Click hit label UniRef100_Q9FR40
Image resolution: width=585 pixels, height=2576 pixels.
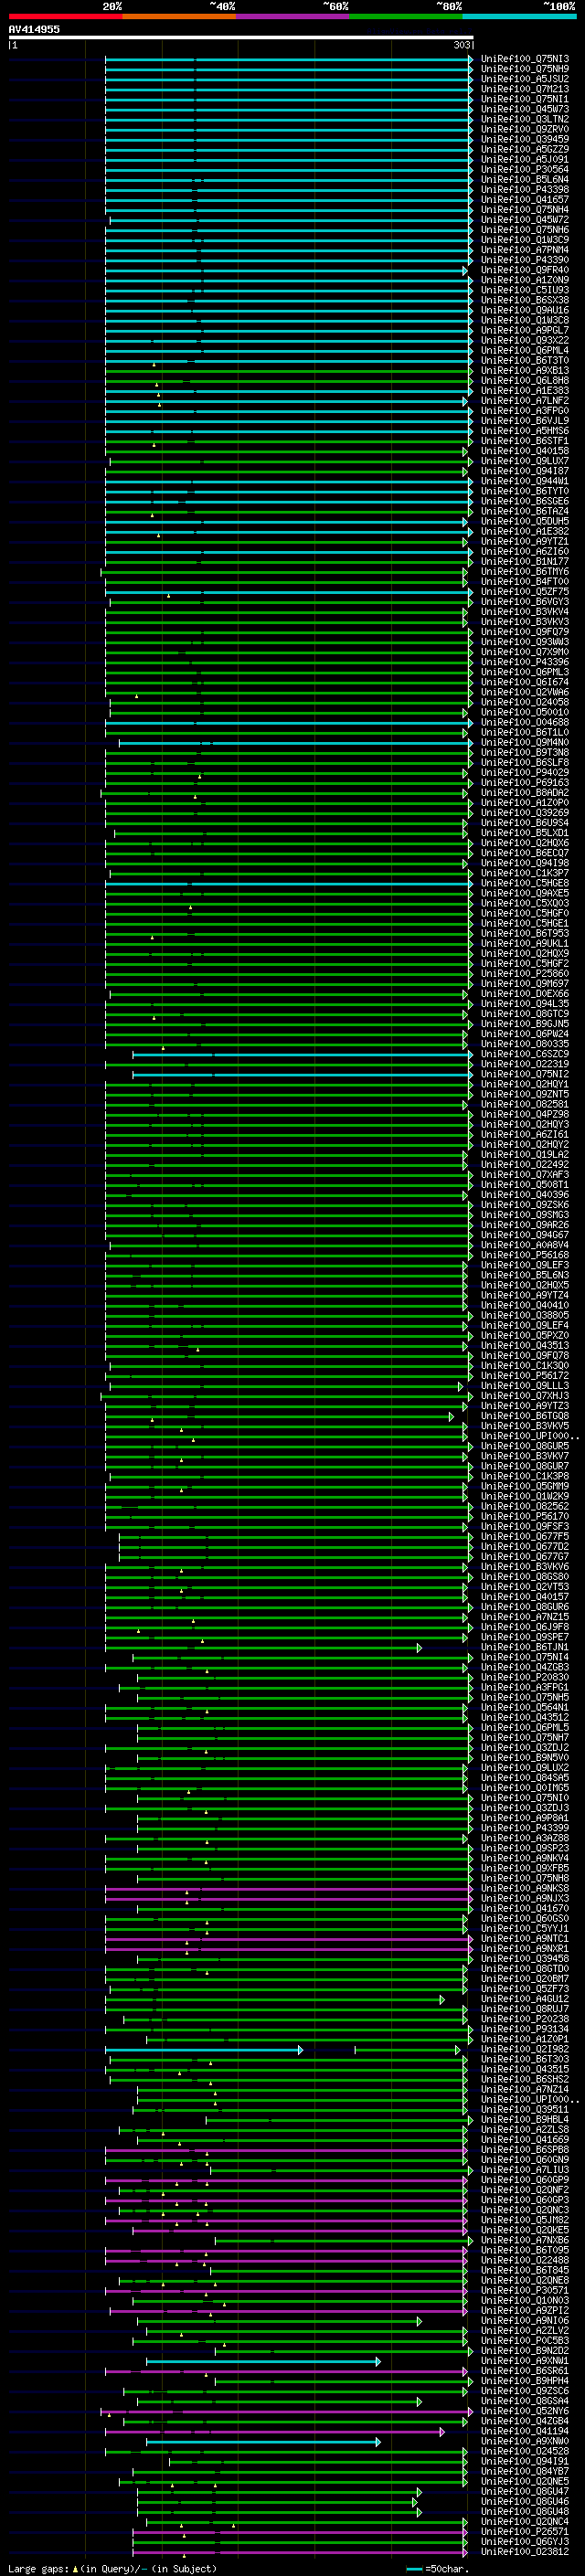tap(524, 270)
